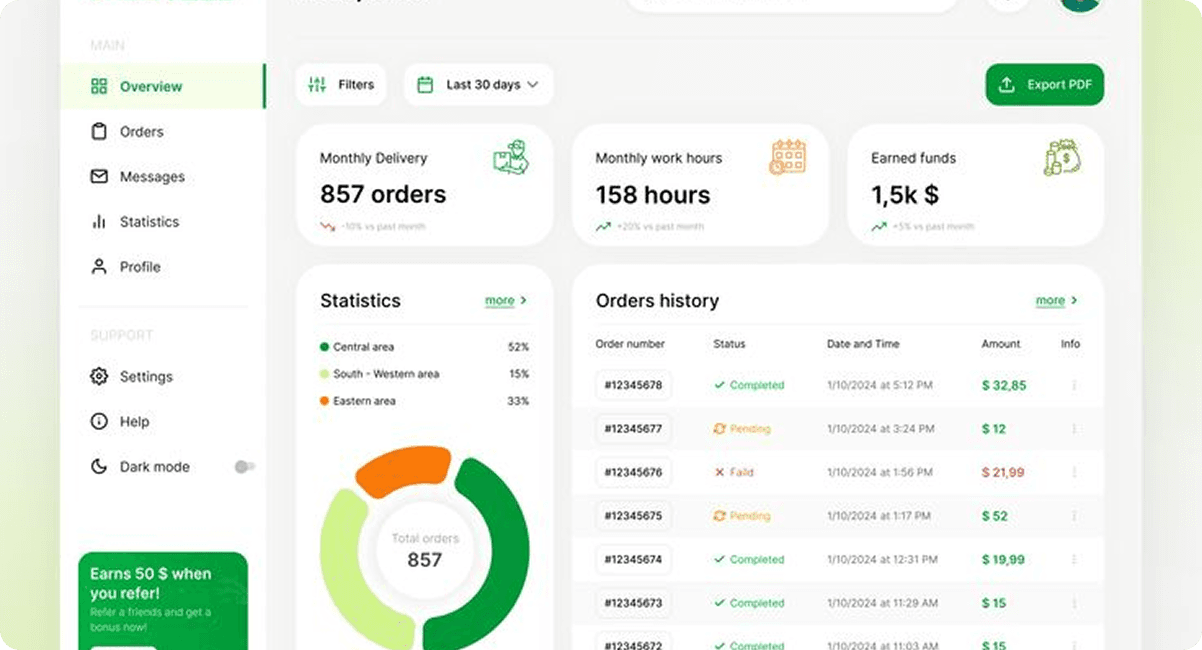Image resolution: width=1202 pixels, height=650 pixels.
Task: Click the Faild status of order #12345676
Action: click(734, 472)
